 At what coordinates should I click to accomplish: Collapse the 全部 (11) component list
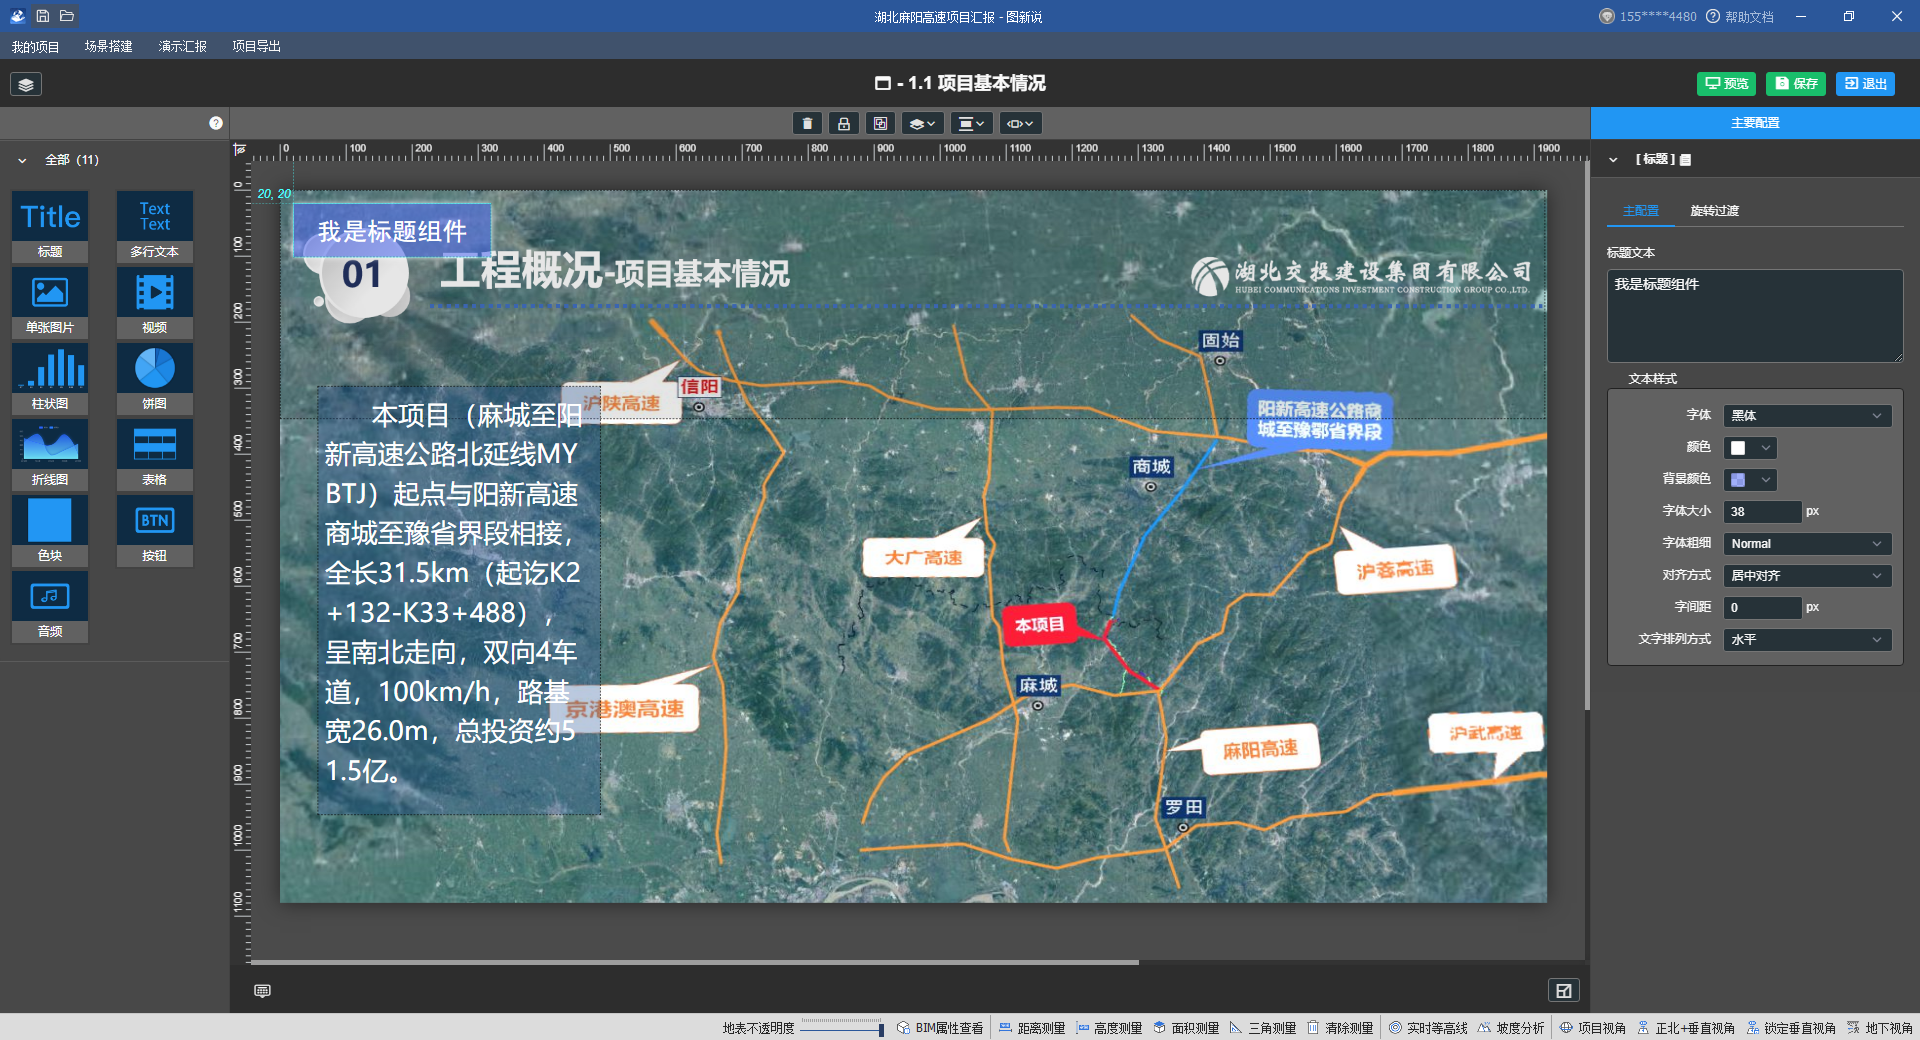point(22,160)
